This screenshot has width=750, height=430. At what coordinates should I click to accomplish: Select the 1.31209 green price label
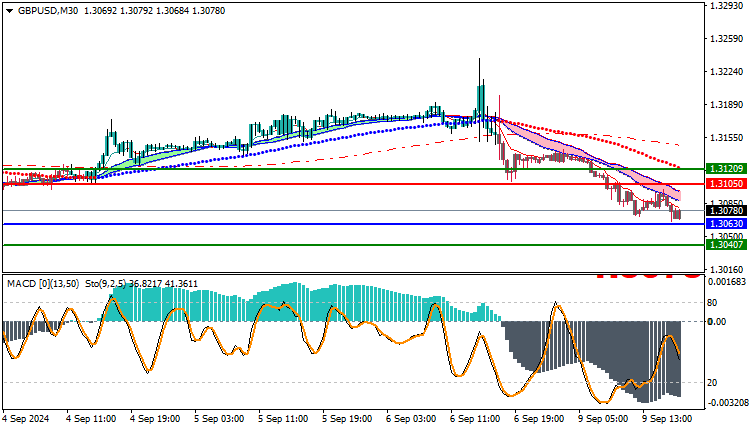(x=726, y=169)
